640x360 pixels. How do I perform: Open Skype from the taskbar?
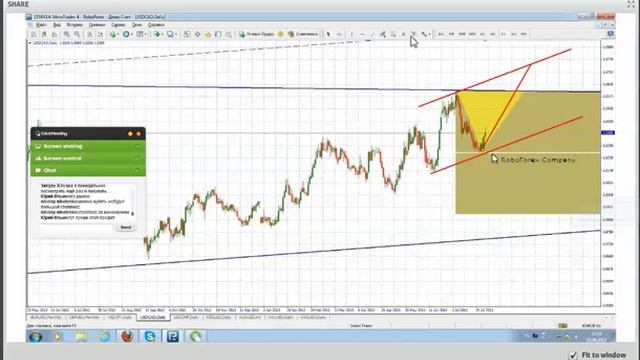tap(150, 337)
